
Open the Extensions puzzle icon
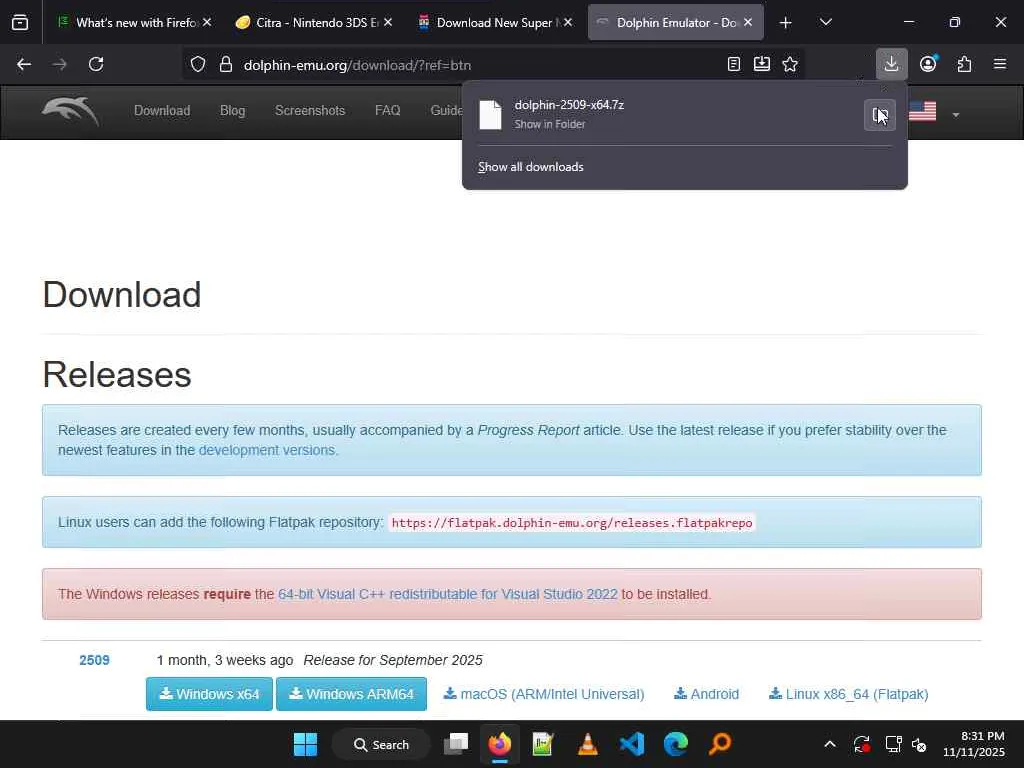965,64
